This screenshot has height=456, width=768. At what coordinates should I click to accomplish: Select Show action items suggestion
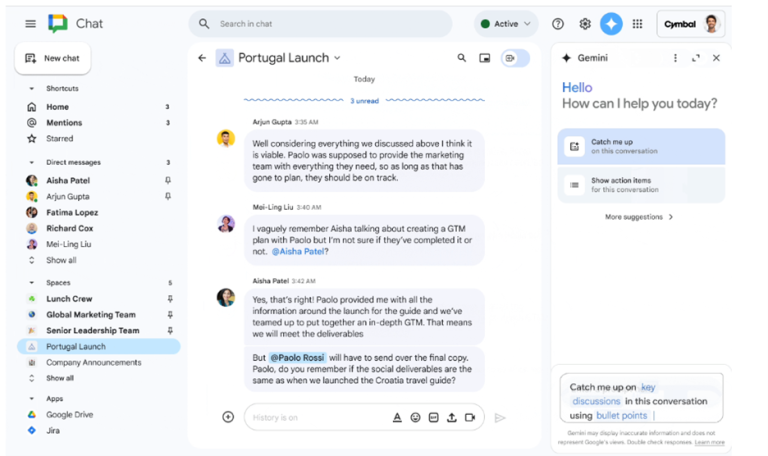coord(641,185)
